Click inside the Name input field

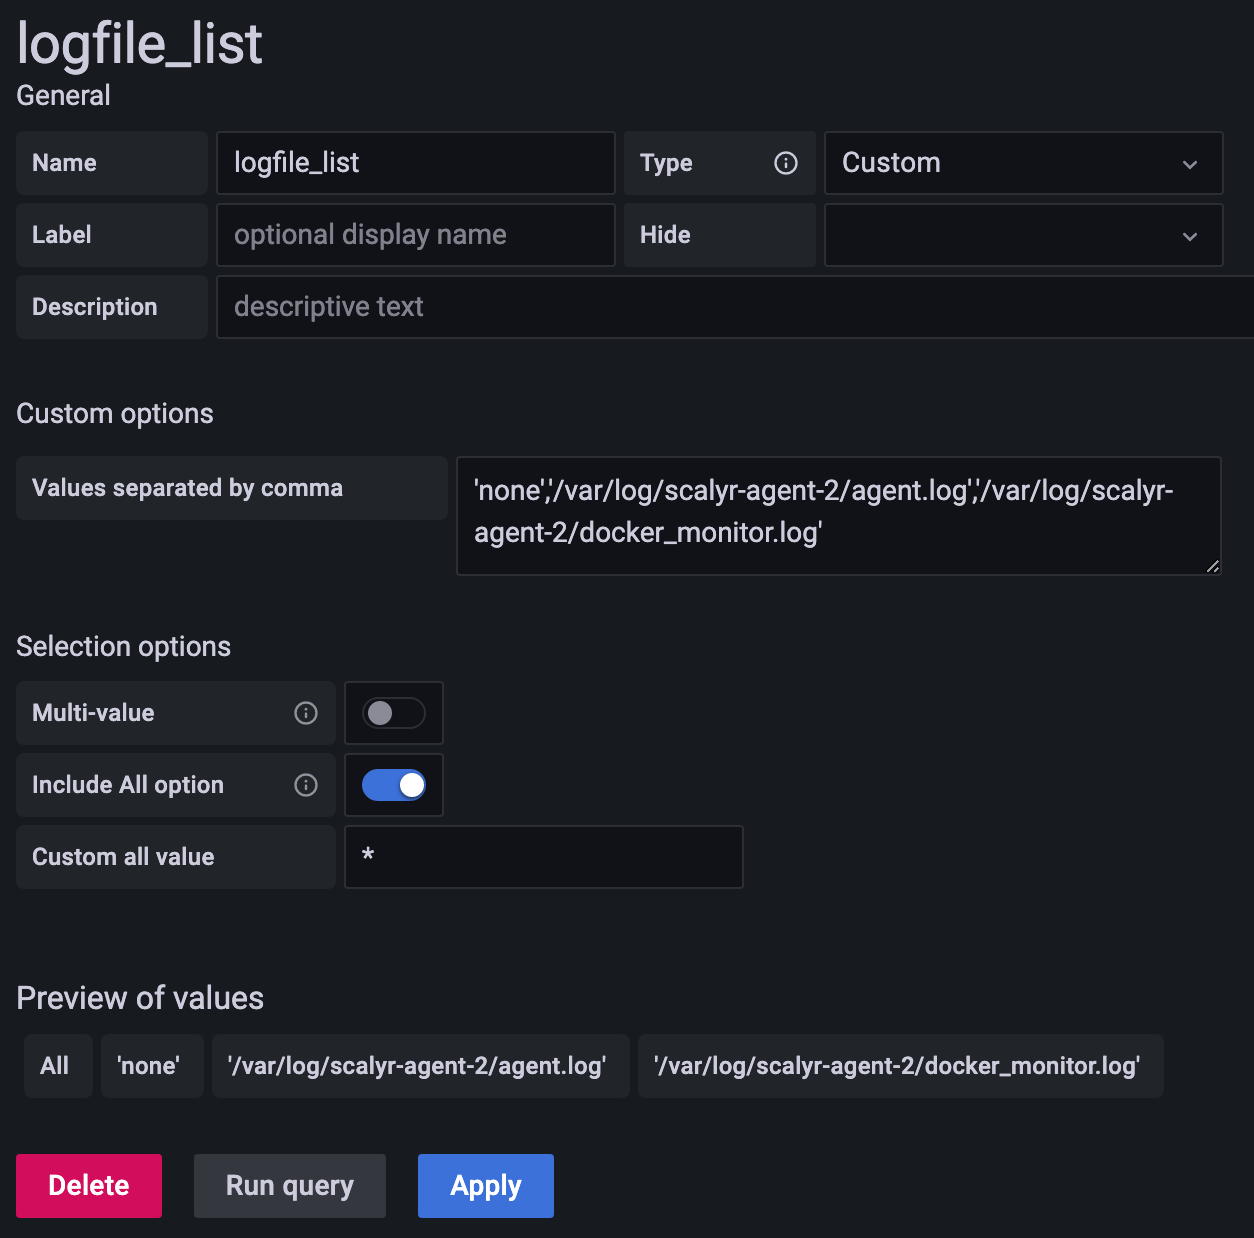point(415,163)
